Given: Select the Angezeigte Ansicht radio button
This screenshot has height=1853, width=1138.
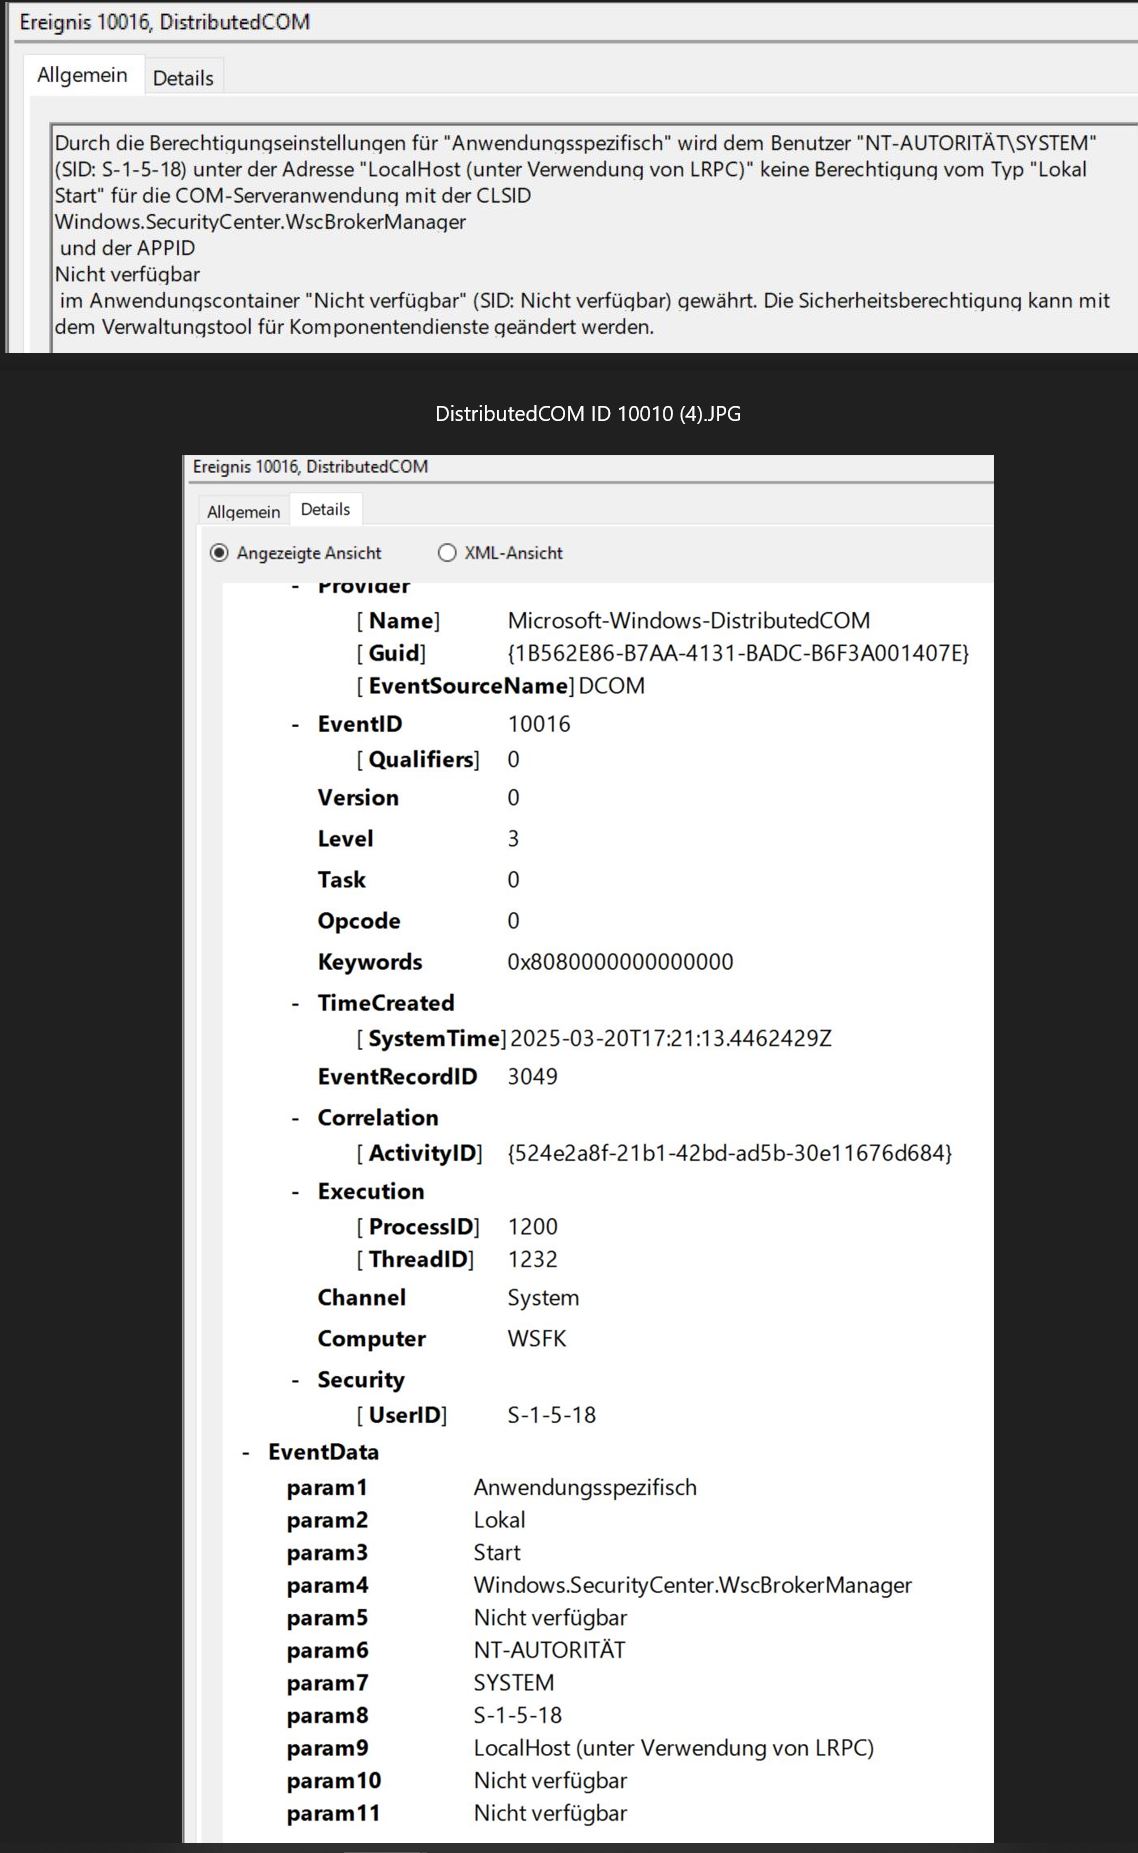Looking at the screenshot, I should [220, 553].
